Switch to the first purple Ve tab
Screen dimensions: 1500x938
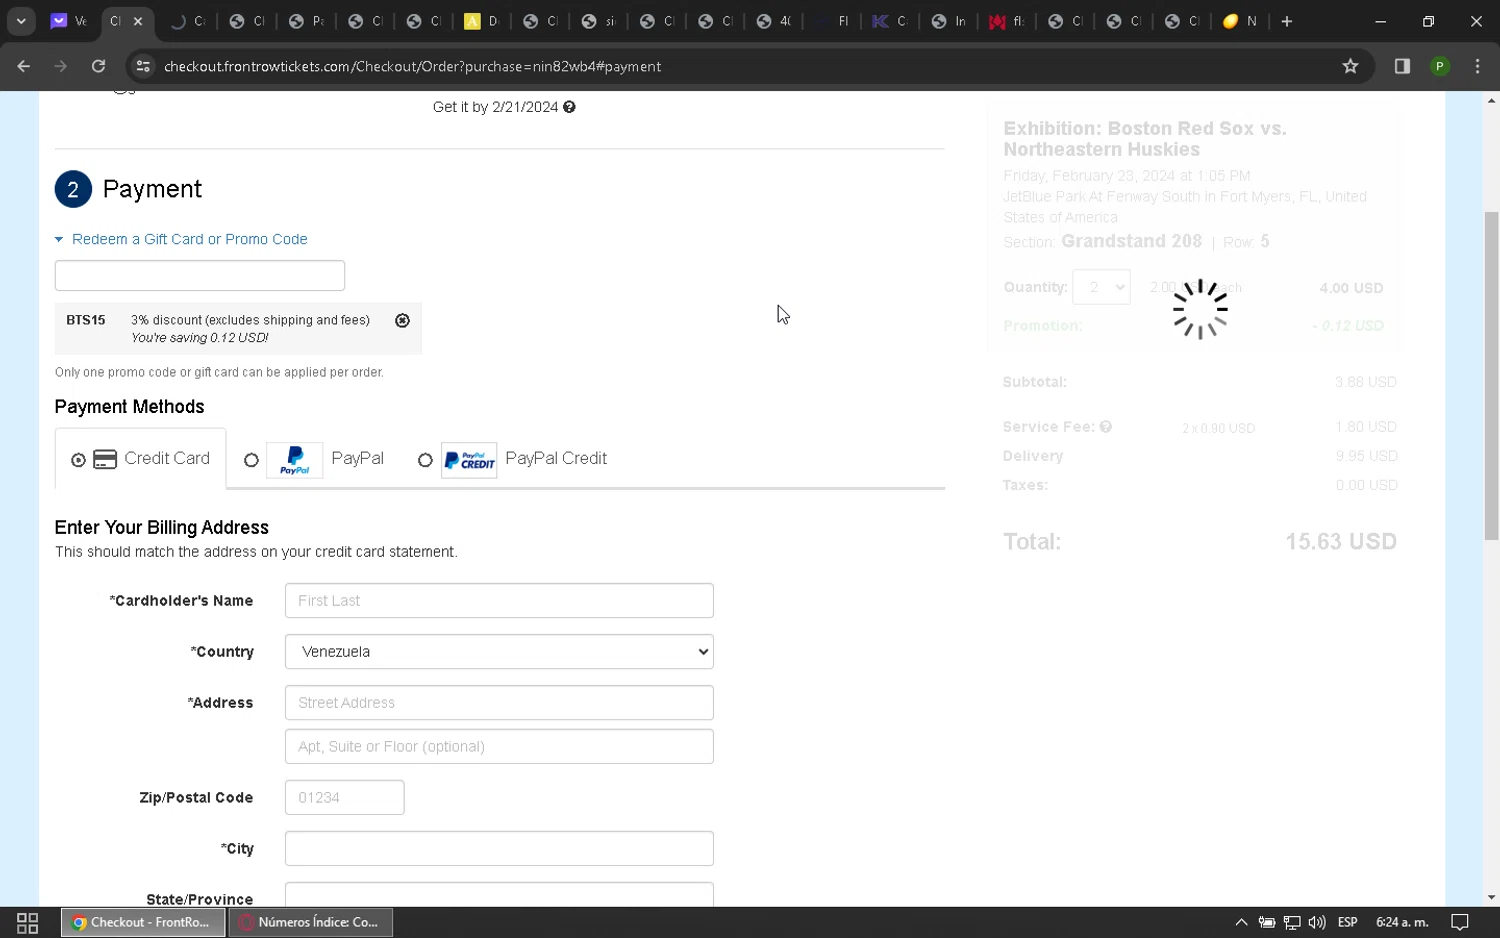click(68, 21)
